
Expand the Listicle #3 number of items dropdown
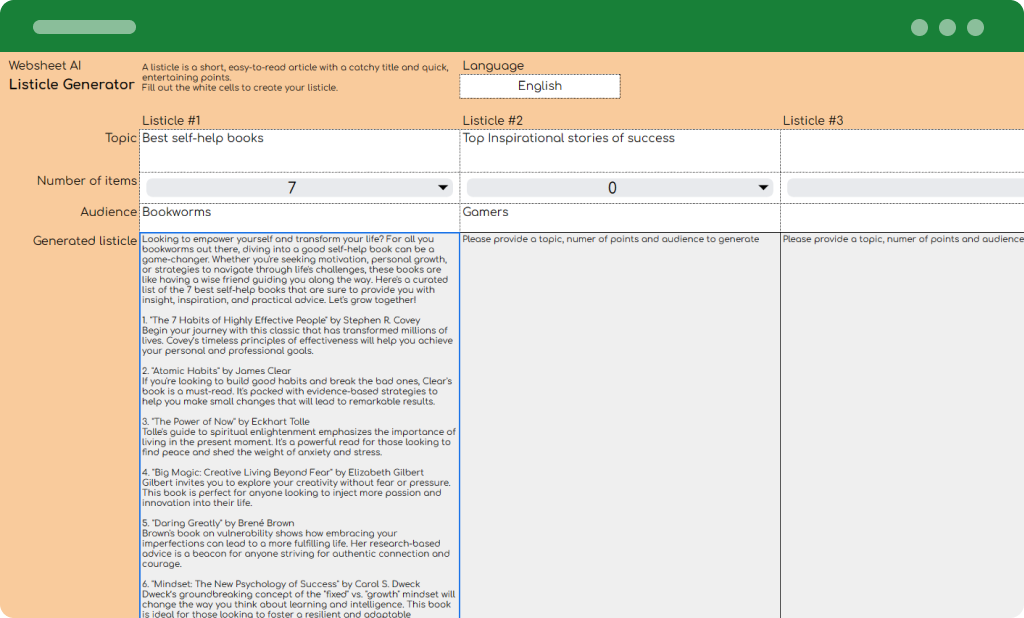[904, 188]
